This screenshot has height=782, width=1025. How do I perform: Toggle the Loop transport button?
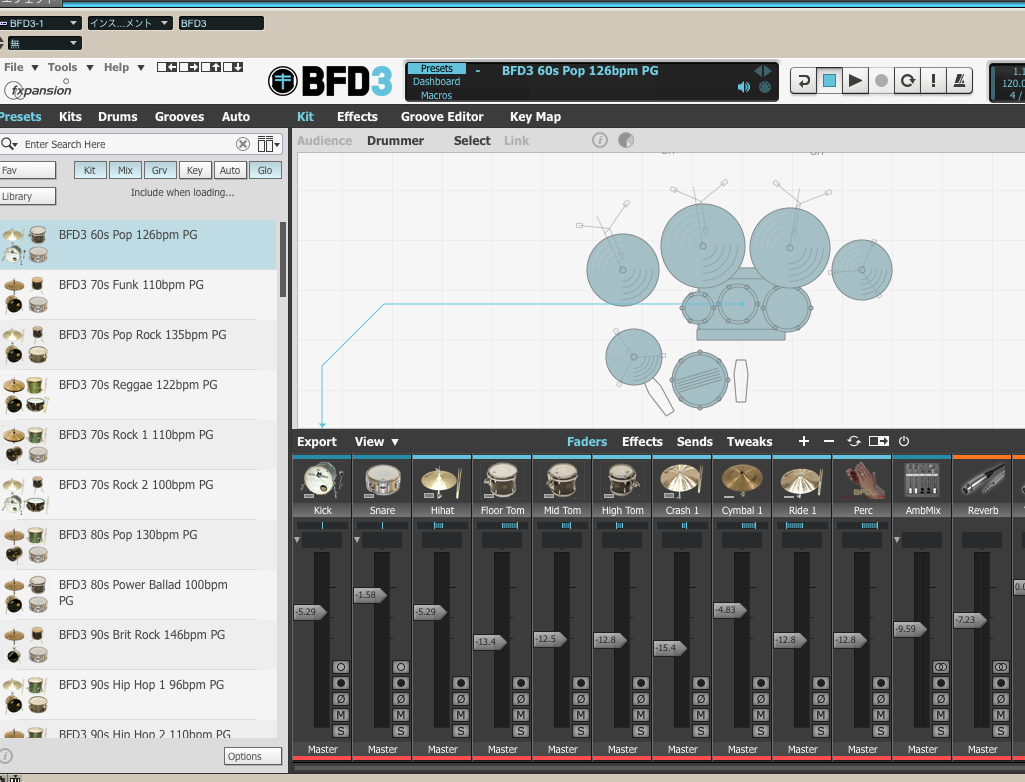click(x=907, y=81)
